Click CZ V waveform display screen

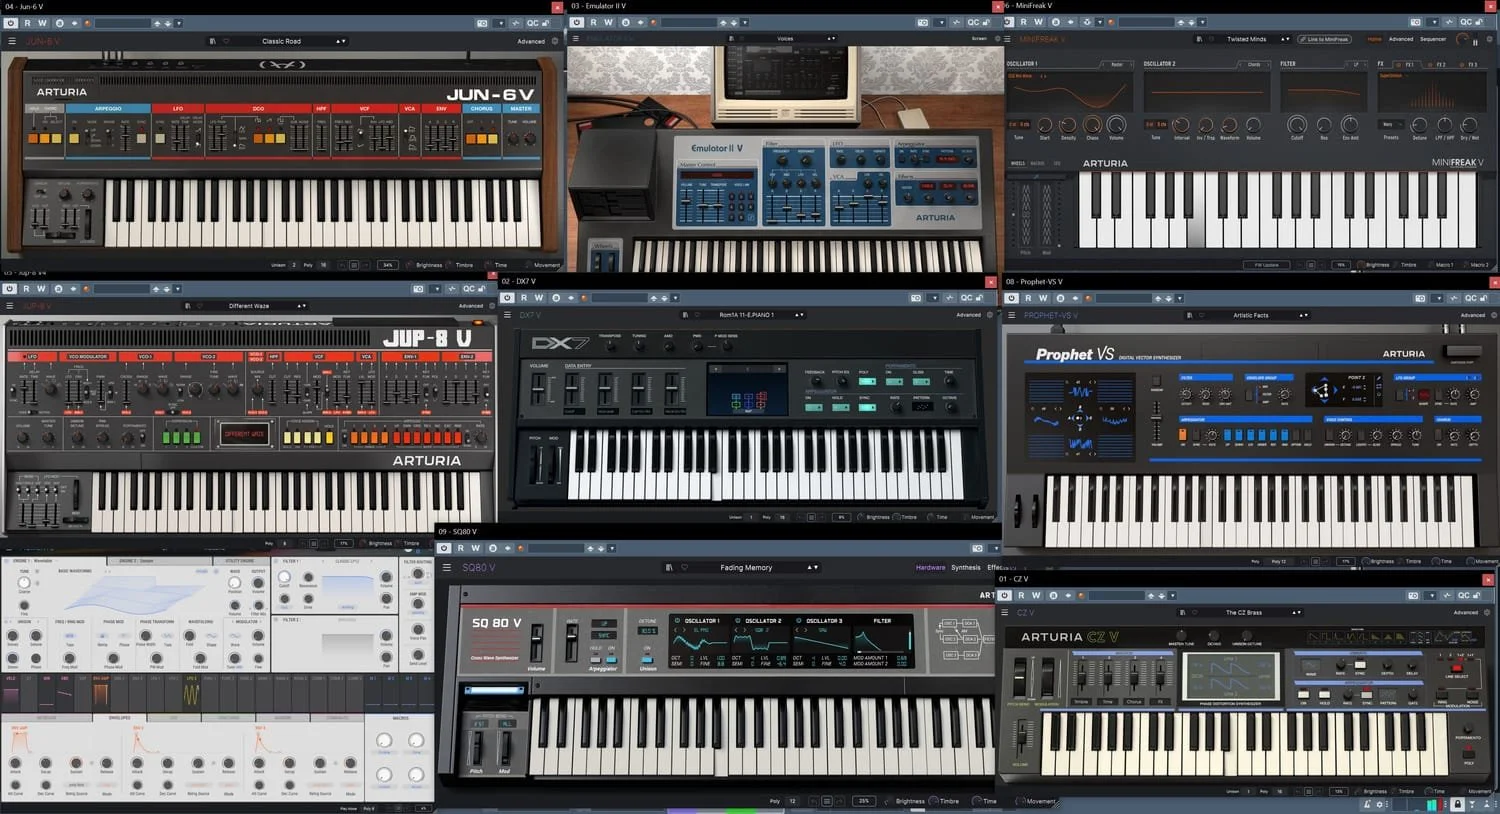pos(1232,677)
